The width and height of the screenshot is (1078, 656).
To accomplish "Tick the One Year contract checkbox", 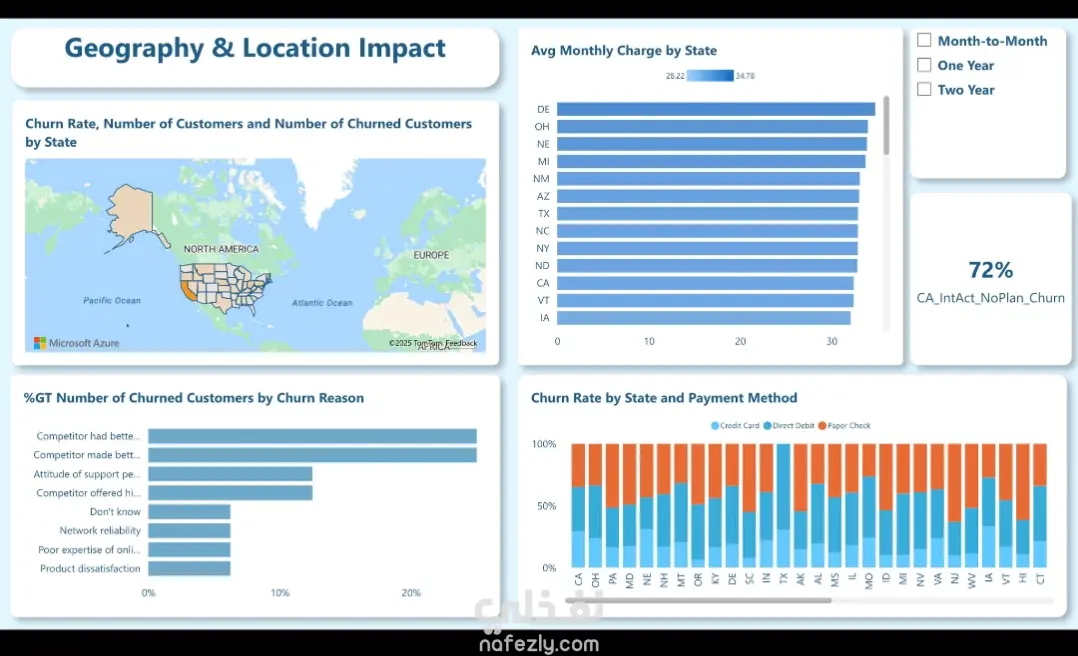I will 924,65.
